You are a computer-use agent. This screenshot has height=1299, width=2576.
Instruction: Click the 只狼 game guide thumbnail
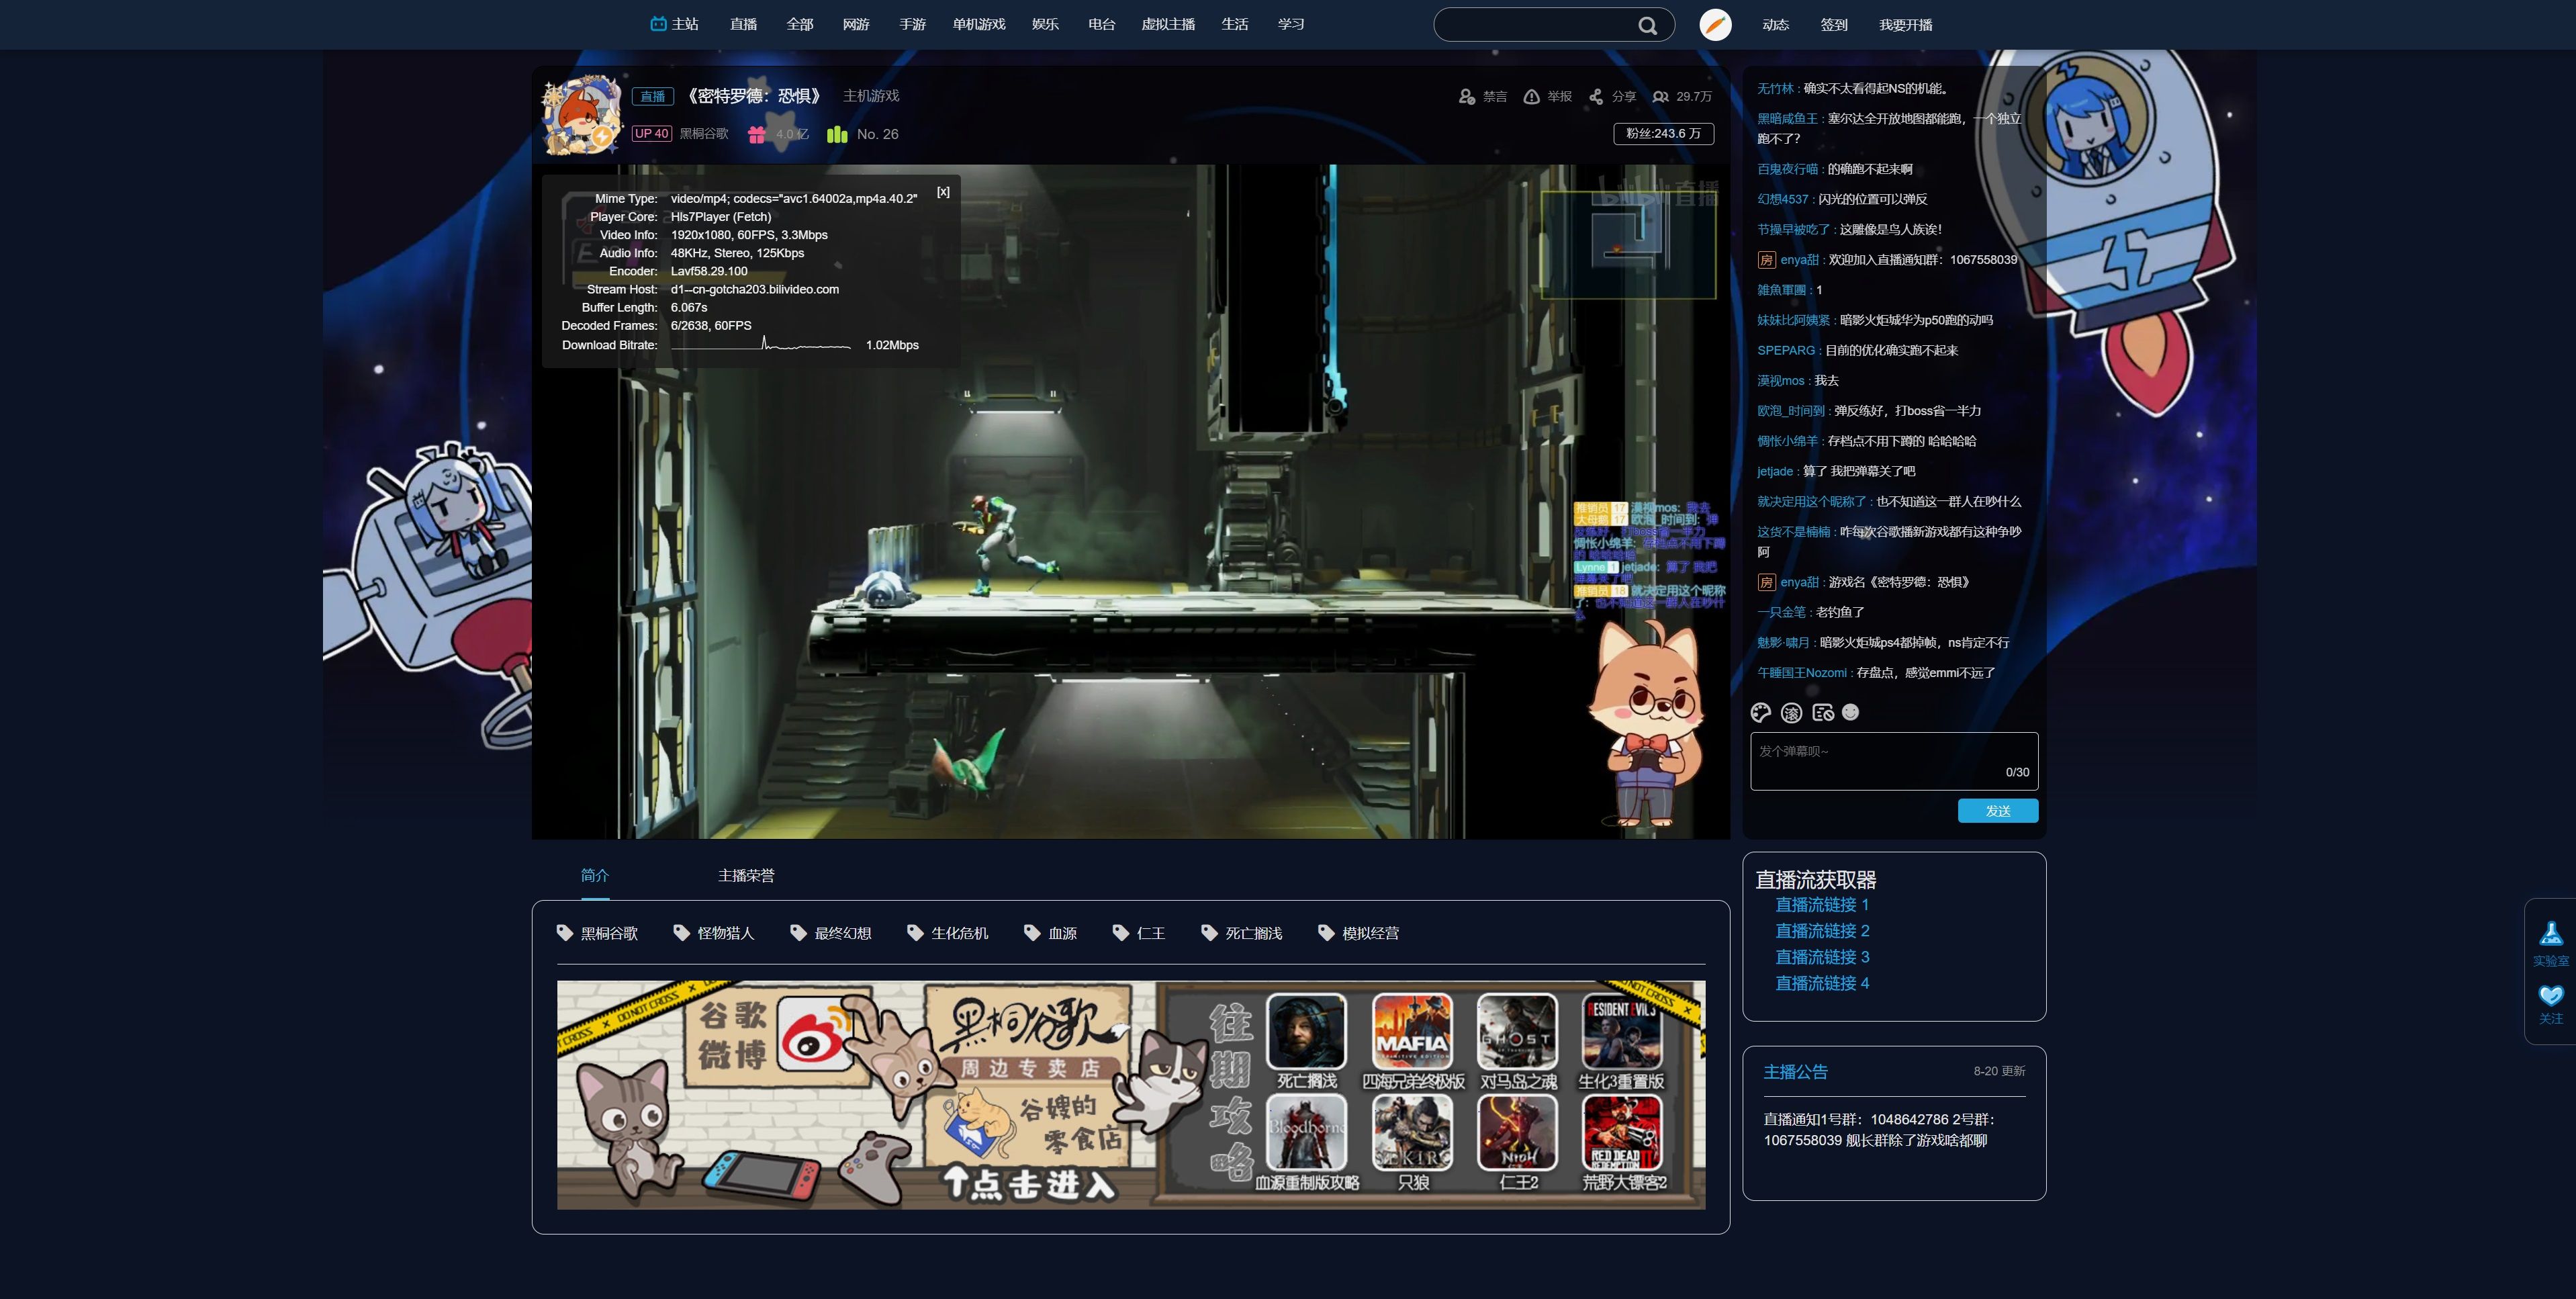click(x=1412, y=1133)
